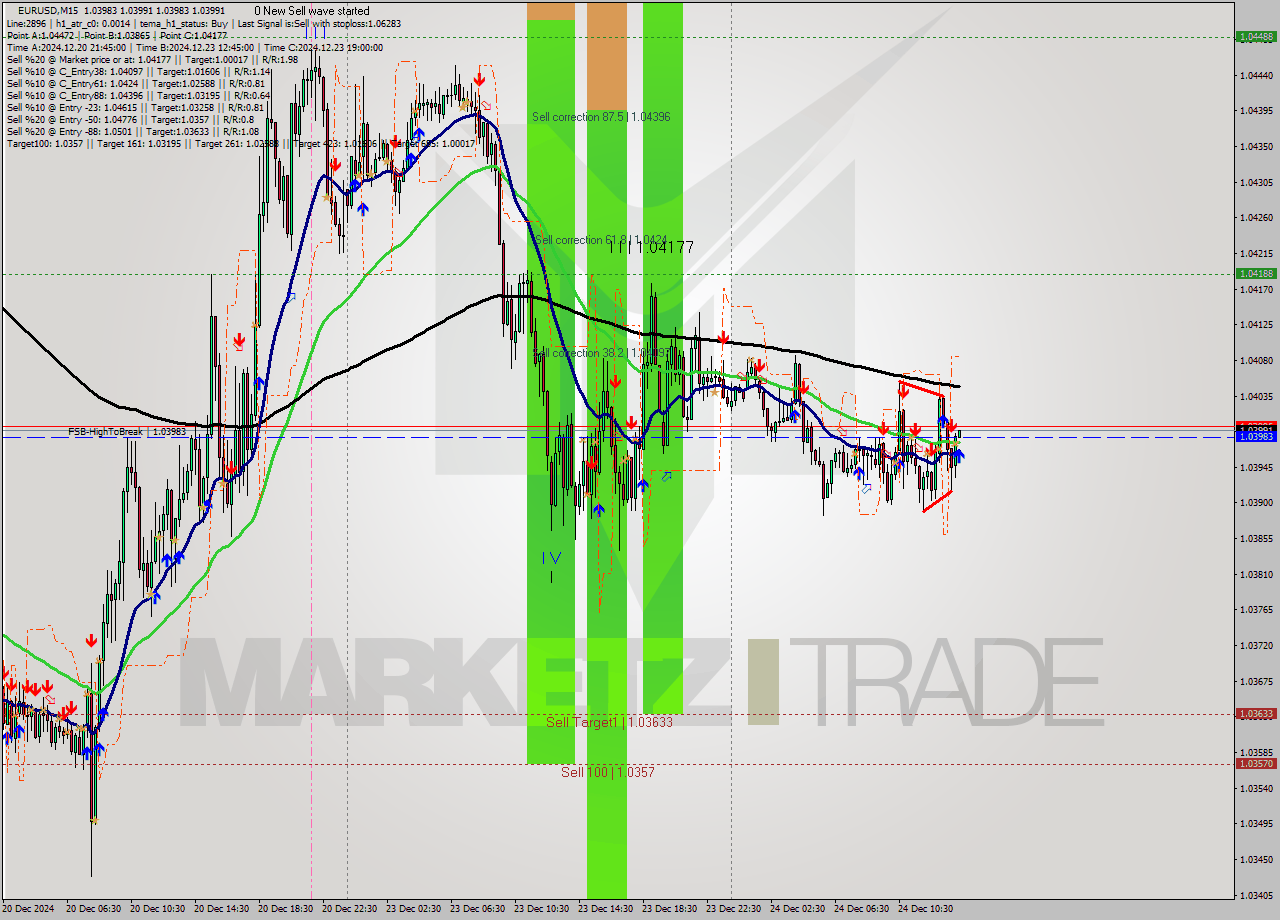Viewport: 1280px width, 920px height.
Task: Click the 1.04080 price axis value
Action: pyautogui.click(x=1256, y=360)
